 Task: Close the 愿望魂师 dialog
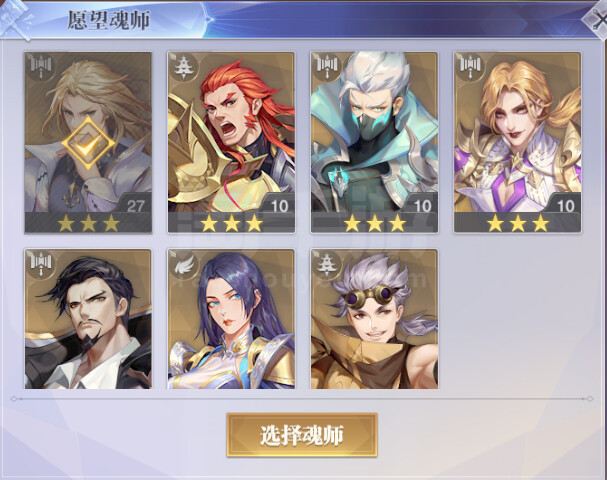[x=596, y=21]
